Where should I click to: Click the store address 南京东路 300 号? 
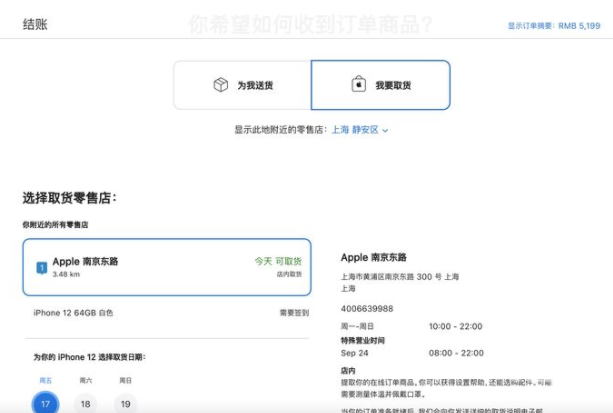[400, 277]
